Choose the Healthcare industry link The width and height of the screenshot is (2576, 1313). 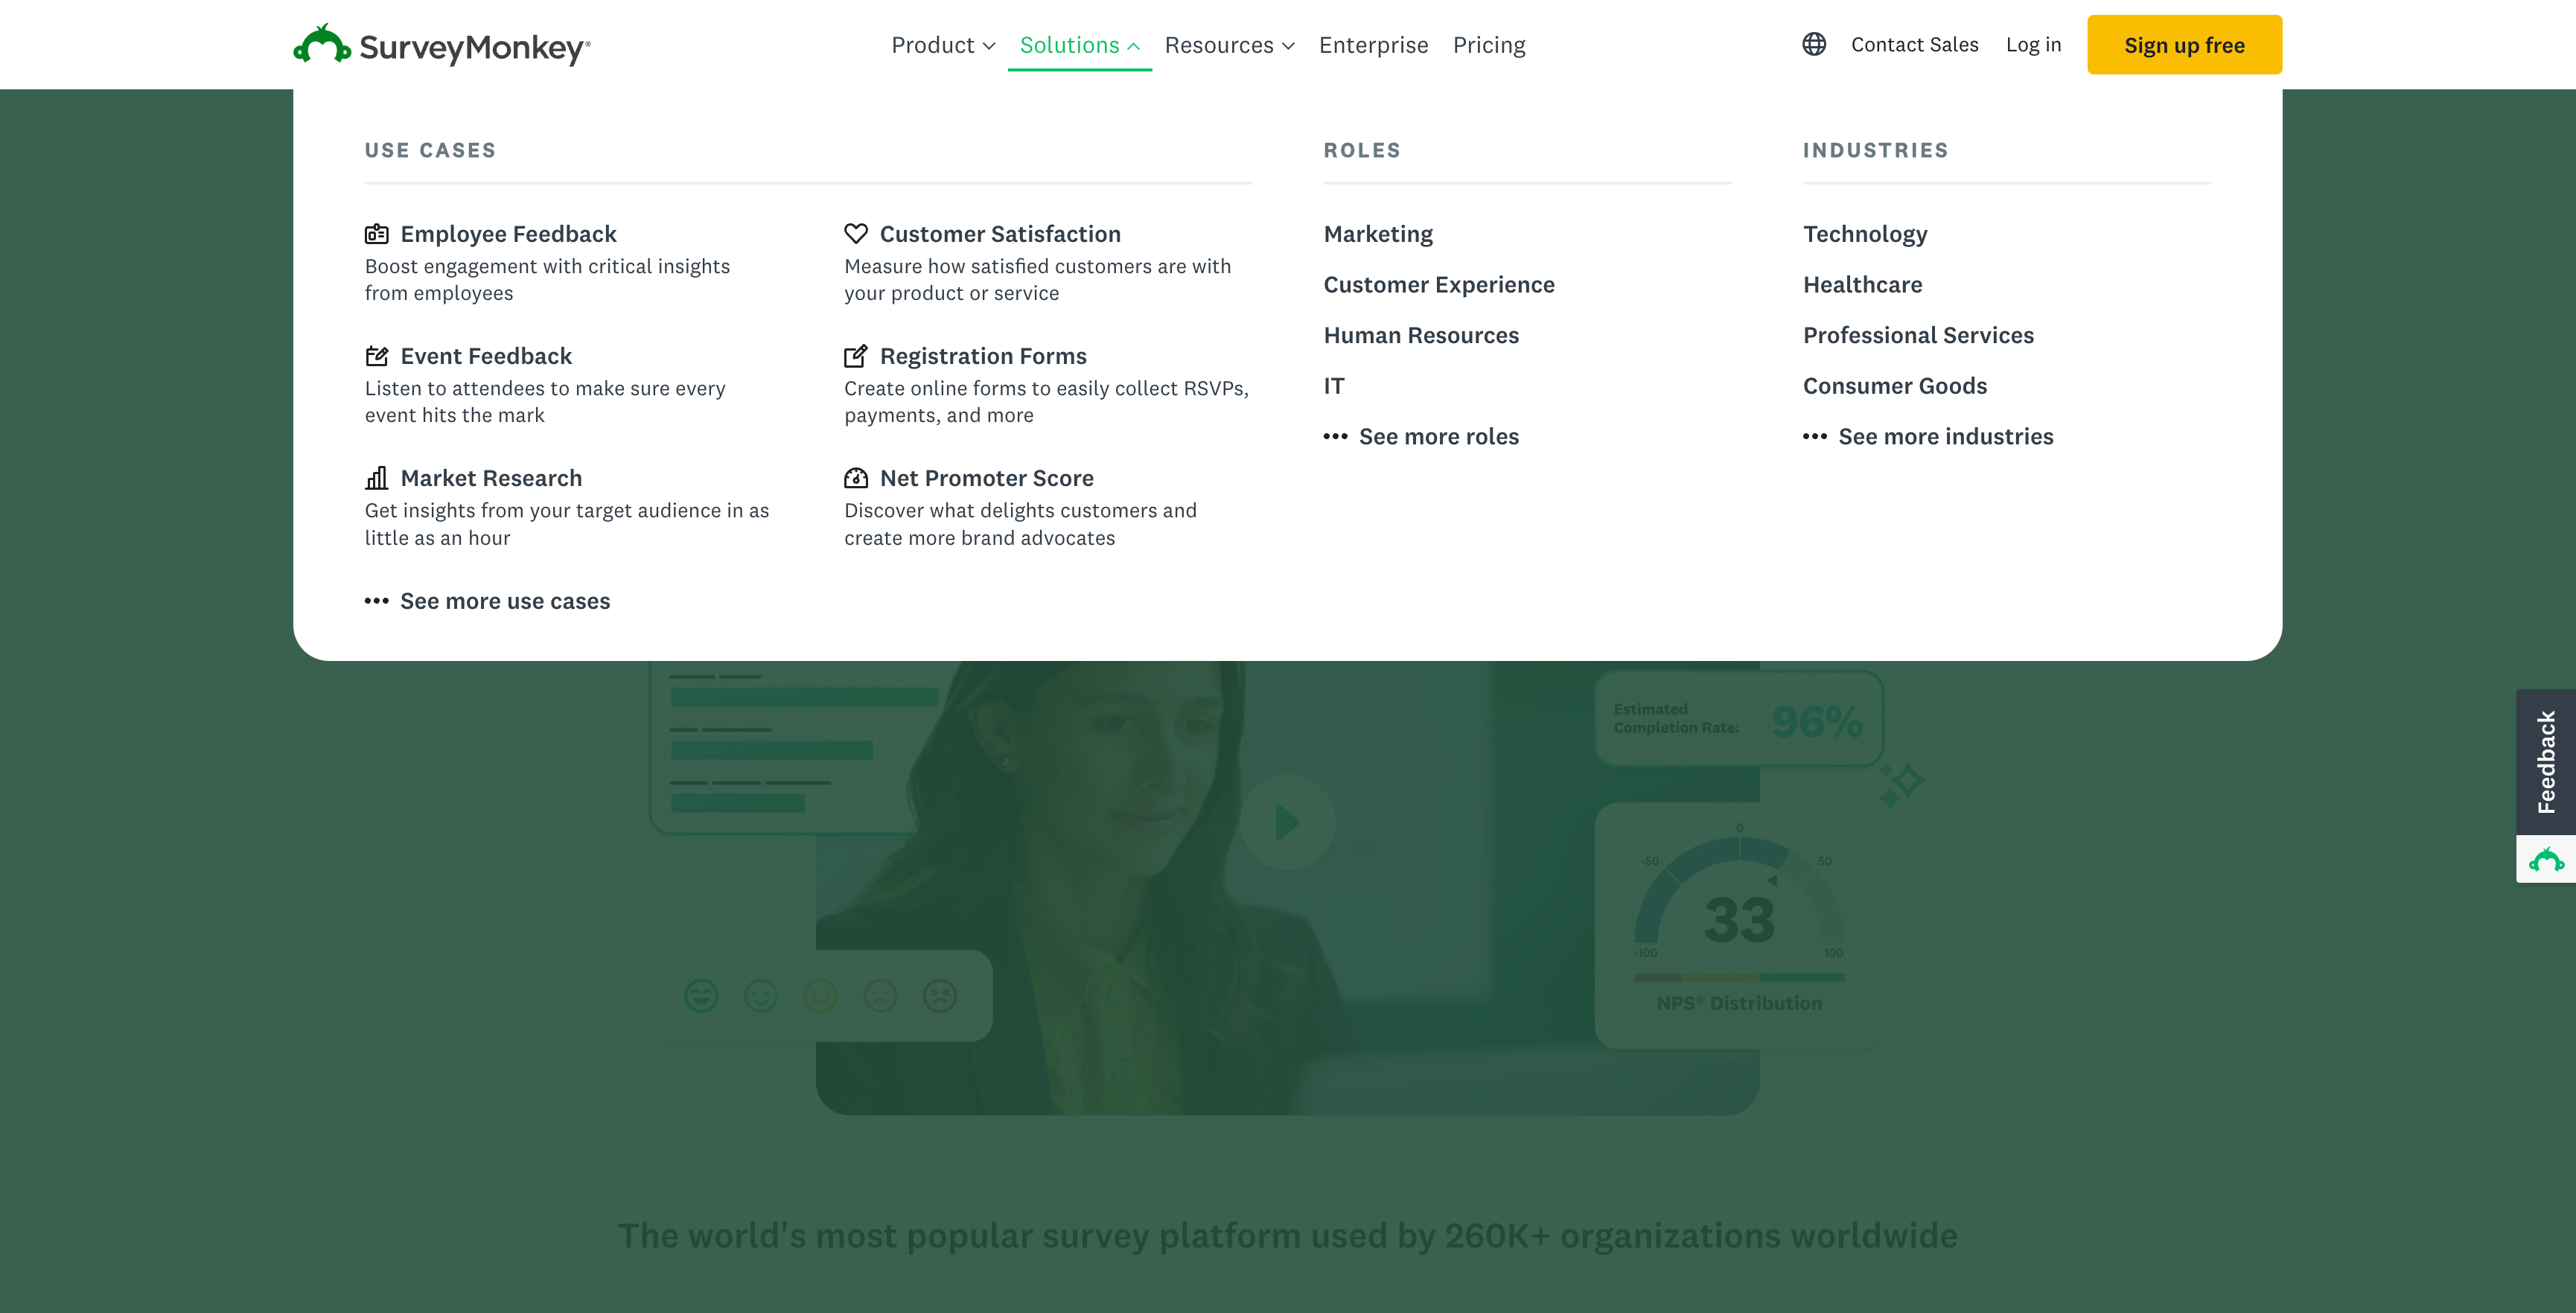1861,285
